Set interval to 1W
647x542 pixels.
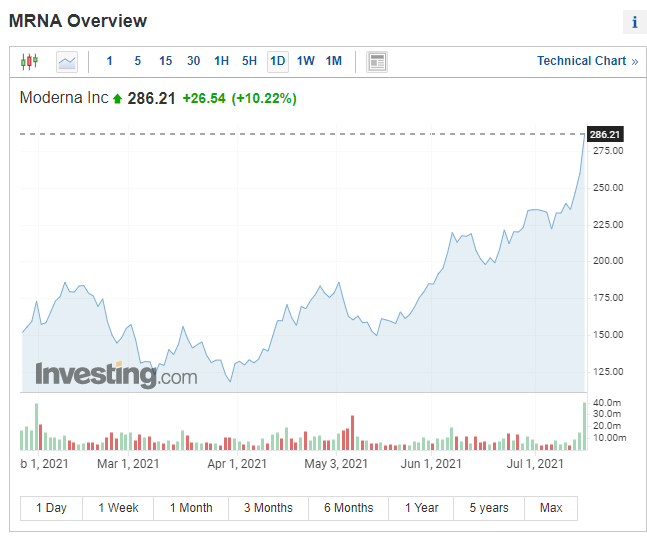pos(305,61)
